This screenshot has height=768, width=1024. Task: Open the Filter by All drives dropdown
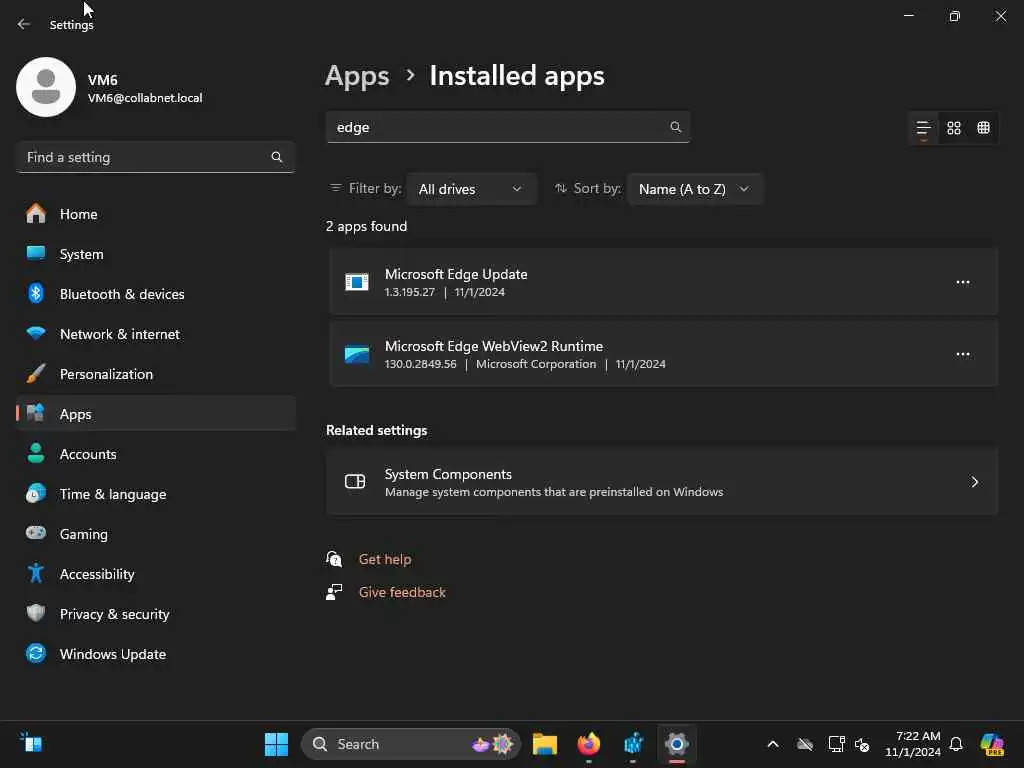click(471, 189)
